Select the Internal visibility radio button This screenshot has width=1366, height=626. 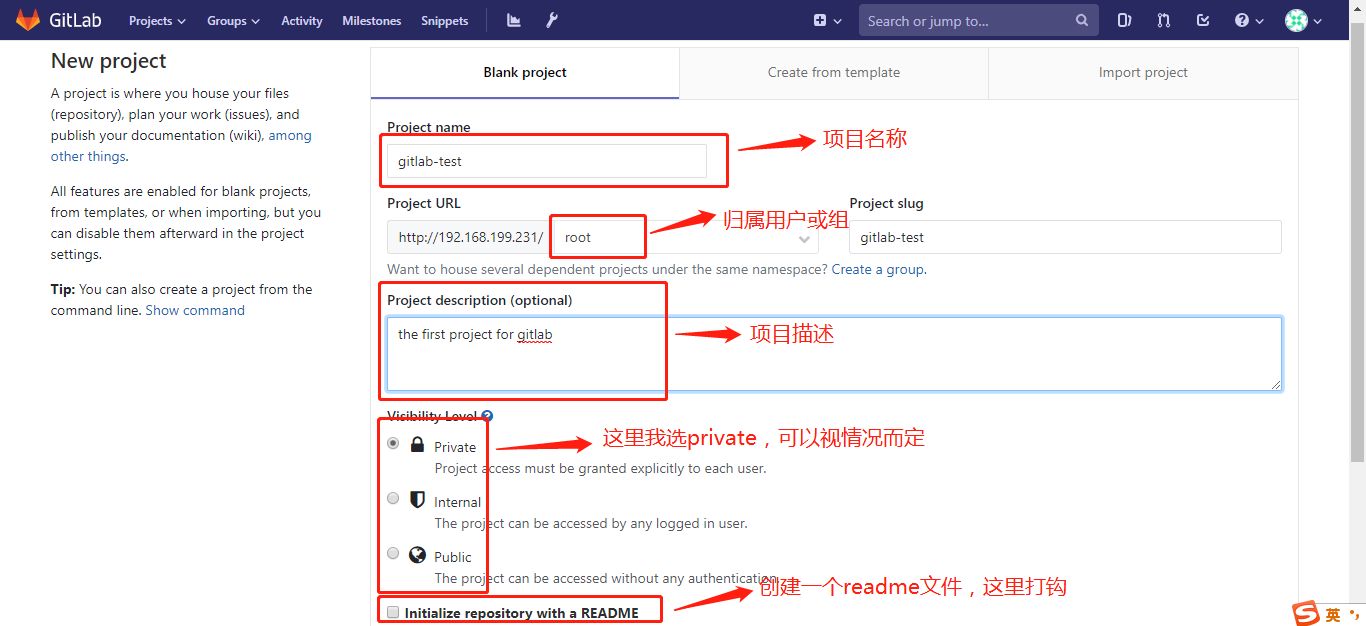click(x=393, y=498)
